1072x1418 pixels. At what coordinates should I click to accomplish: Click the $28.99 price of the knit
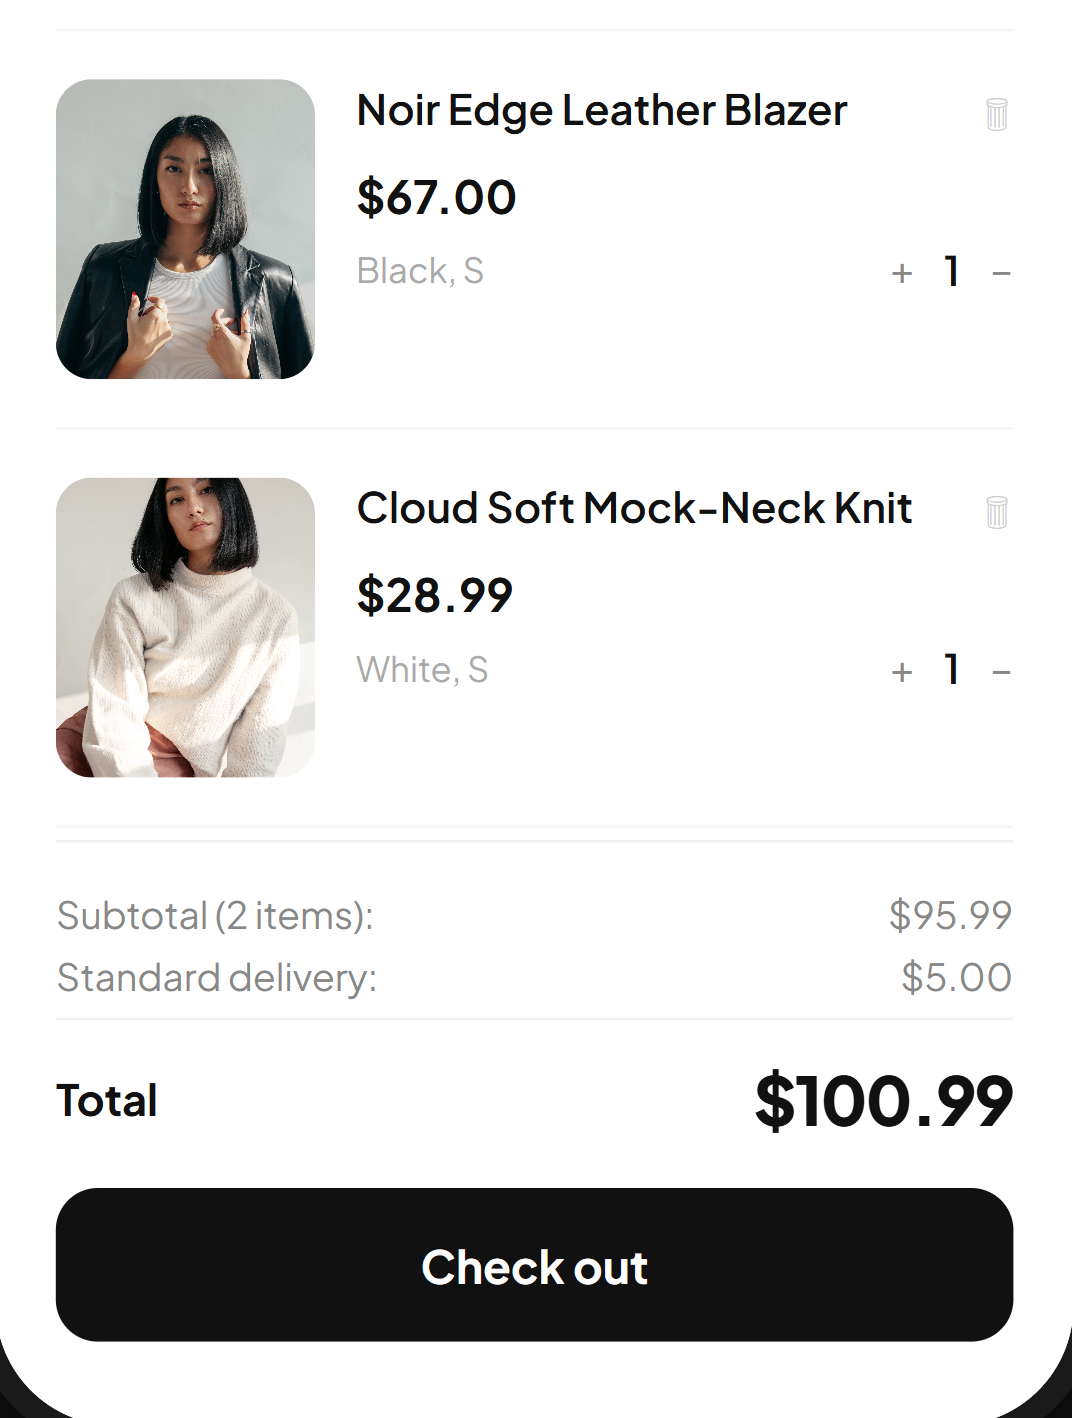(435, 595)
